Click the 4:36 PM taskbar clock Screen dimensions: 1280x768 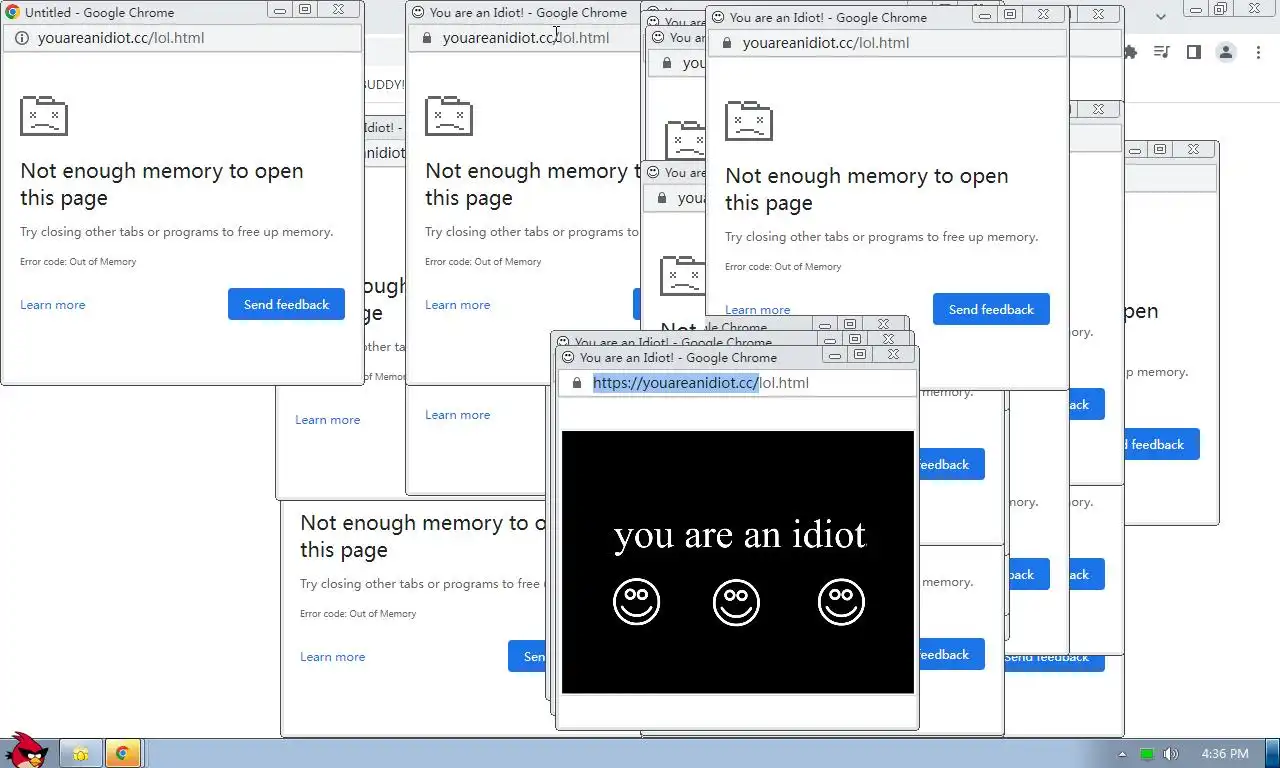tap(1225, 754)
